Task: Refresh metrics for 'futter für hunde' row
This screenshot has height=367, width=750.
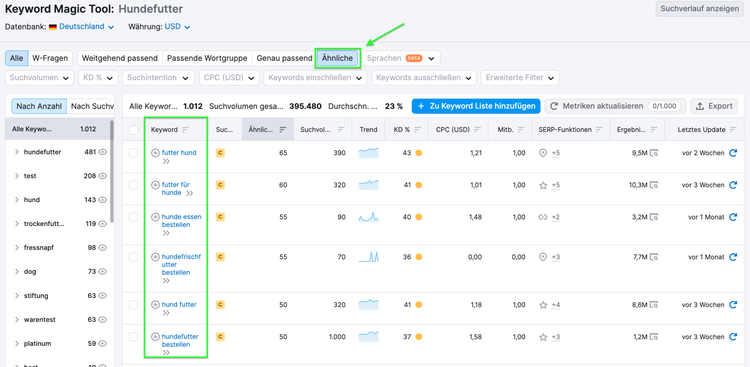Action: [733, 185]
